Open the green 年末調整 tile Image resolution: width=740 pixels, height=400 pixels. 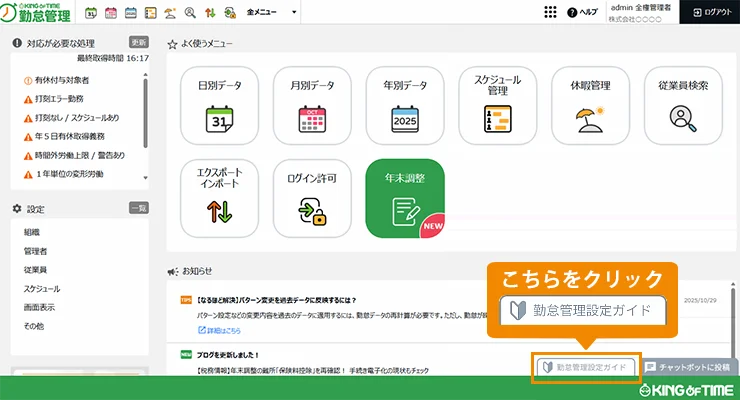pos(405,198)
